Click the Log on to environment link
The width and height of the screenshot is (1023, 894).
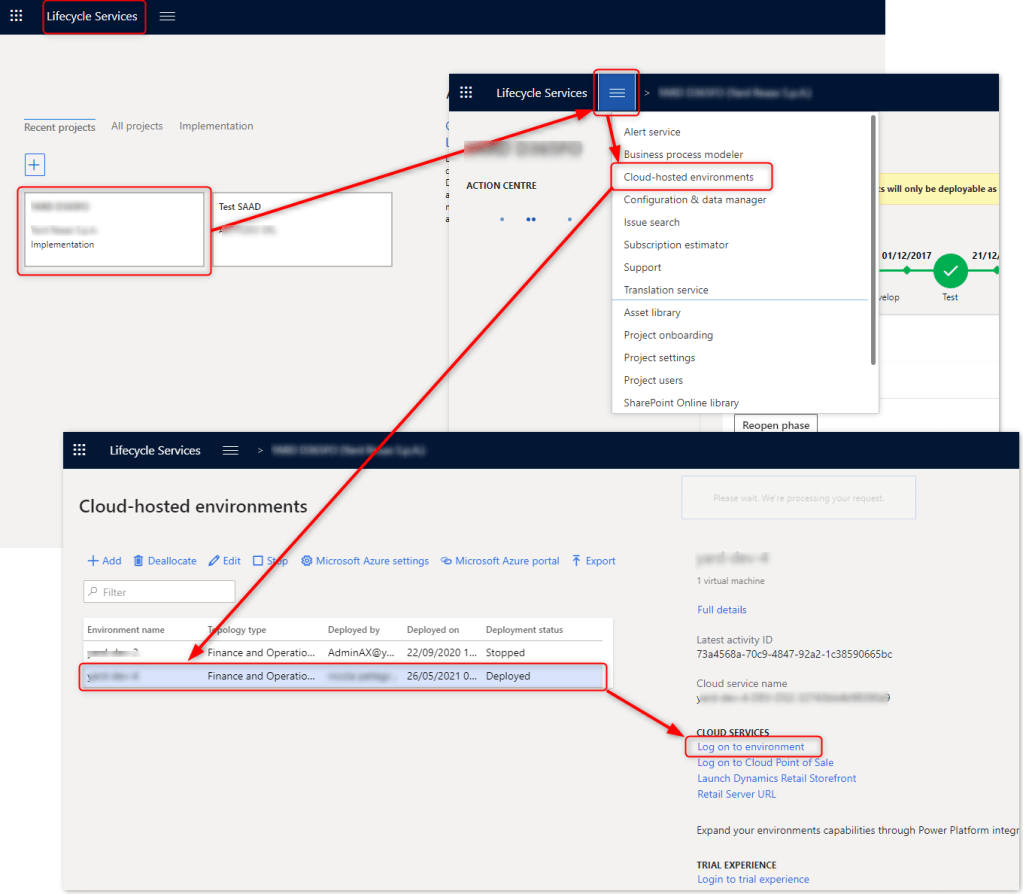tap(750, 747)
